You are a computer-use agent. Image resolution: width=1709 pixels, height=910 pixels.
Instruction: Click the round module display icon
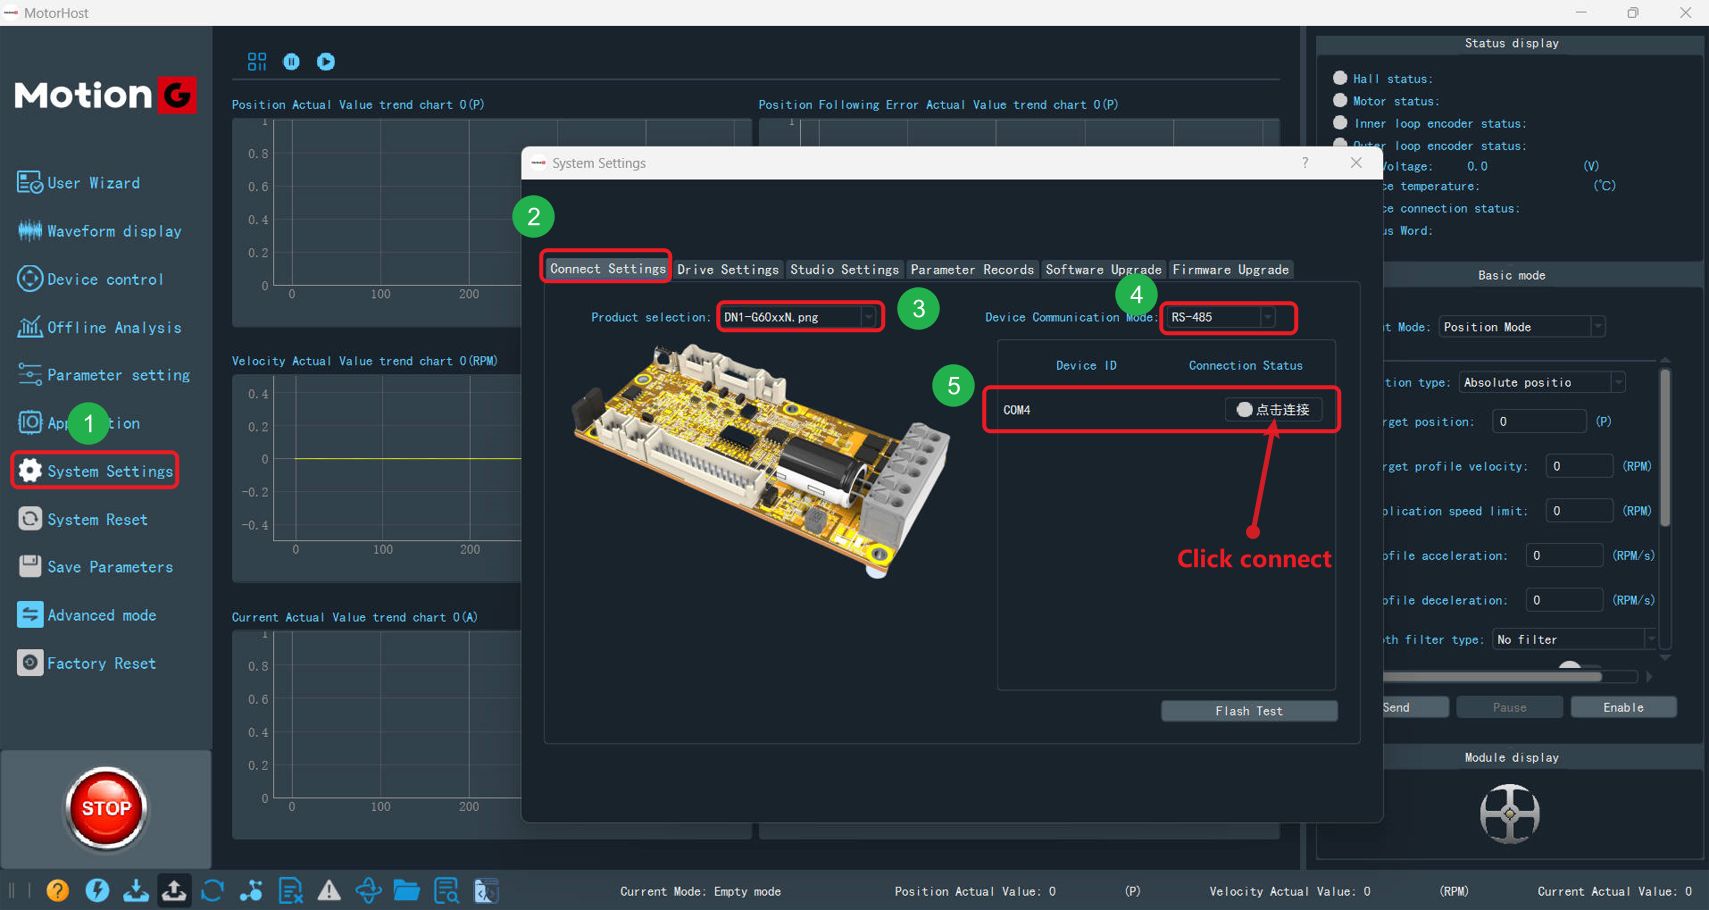(1509, 814)
